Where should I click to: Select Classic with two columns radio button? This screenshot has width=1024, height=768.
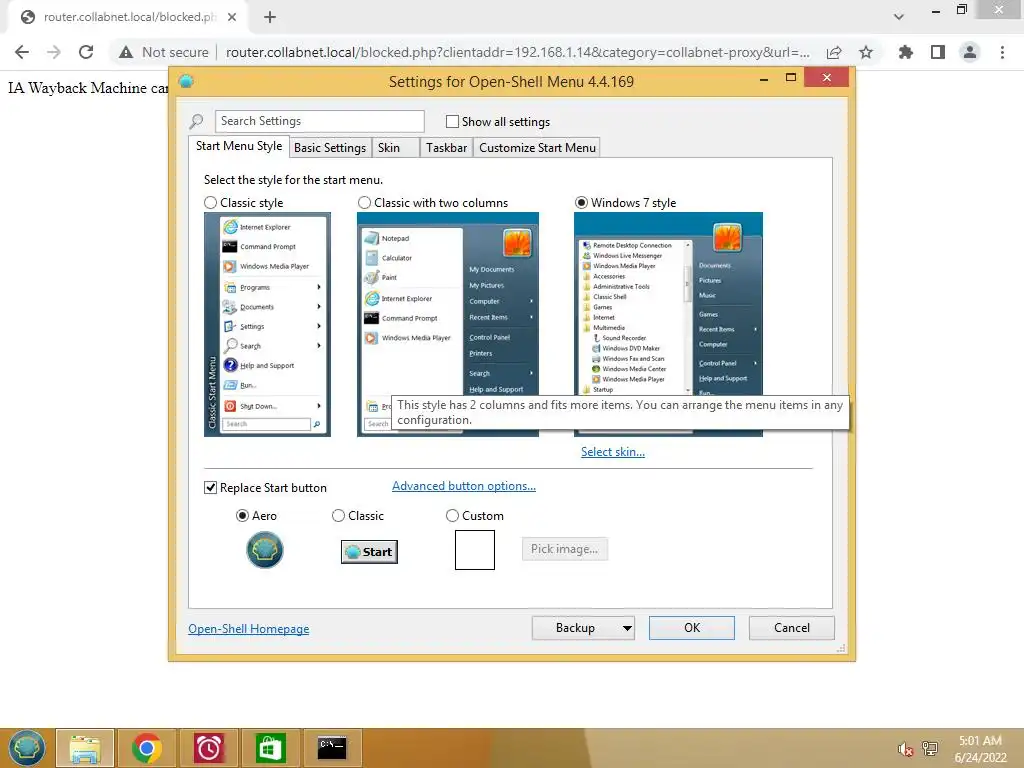point(364,202)
